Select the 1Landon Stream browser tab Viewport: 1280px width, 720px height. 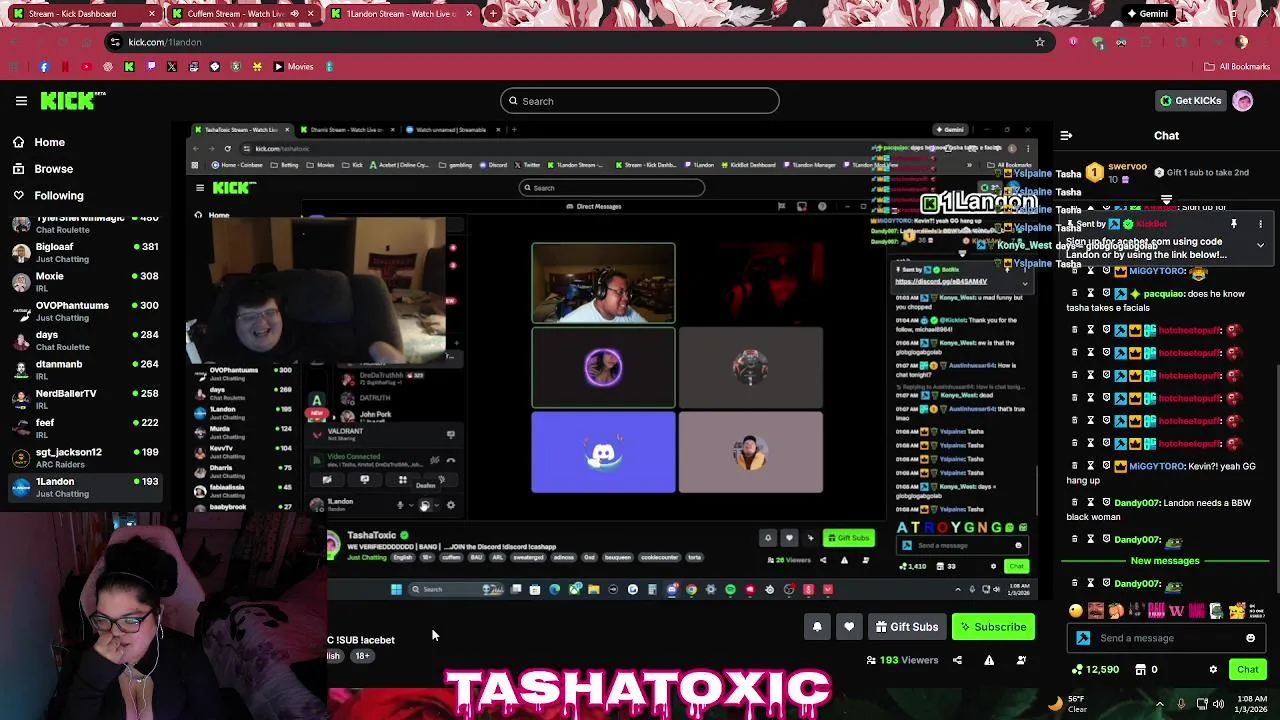[400, 14]
